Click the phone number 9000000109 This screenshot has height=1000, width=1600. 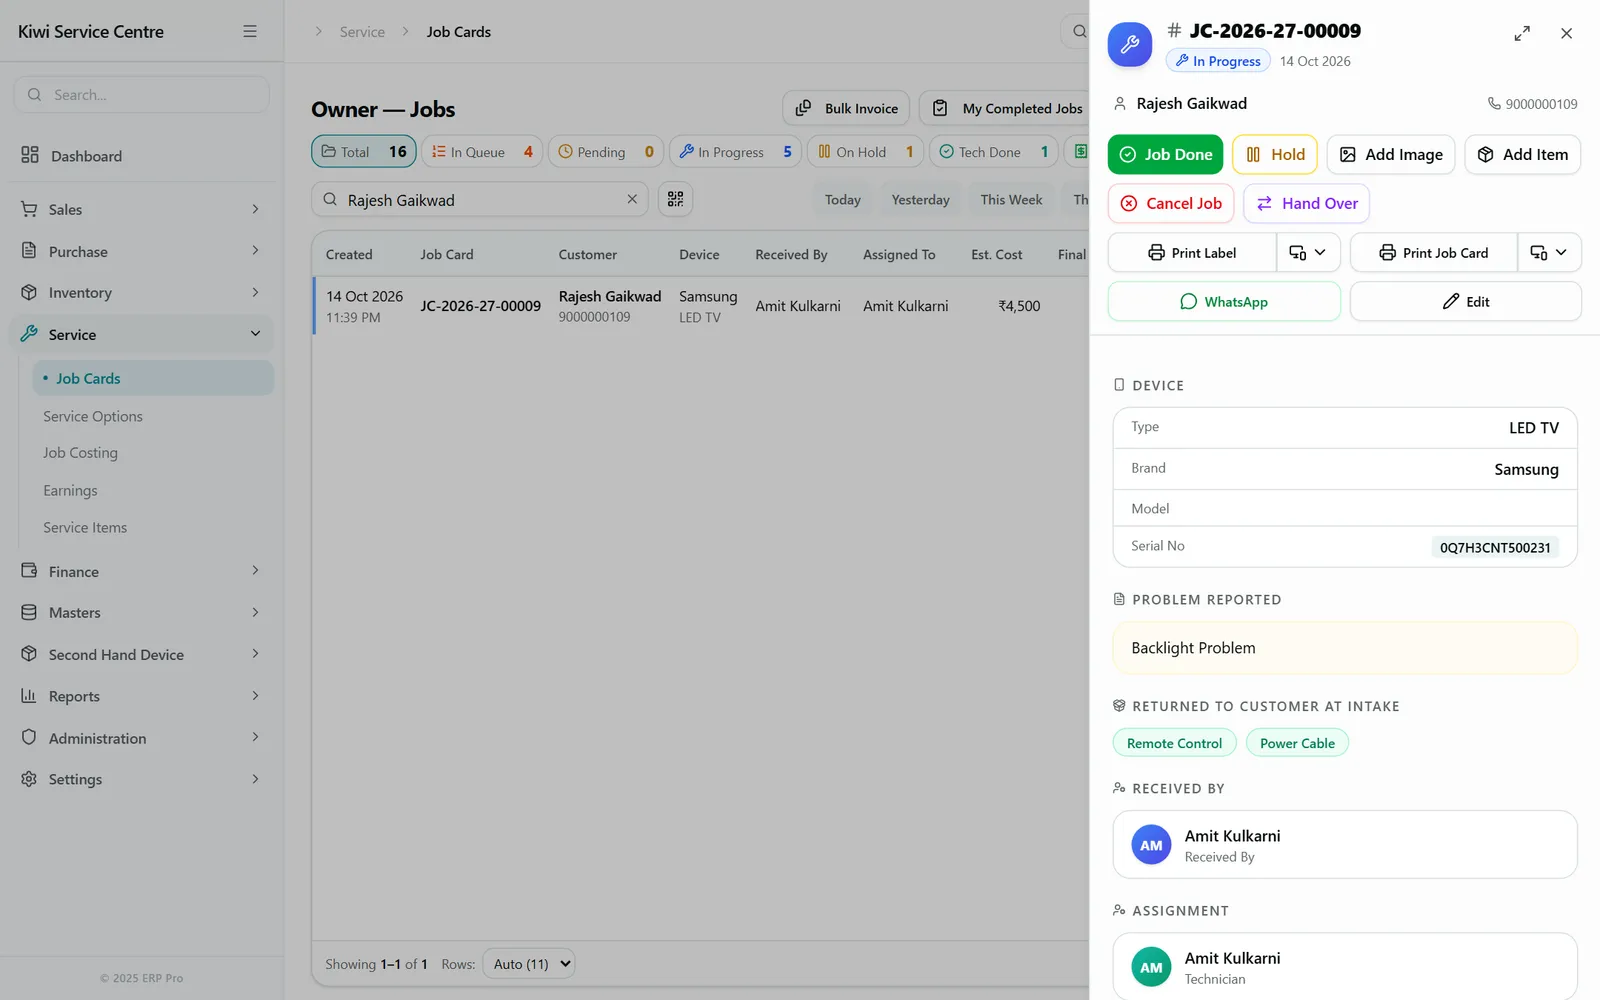coord(1532,104)
